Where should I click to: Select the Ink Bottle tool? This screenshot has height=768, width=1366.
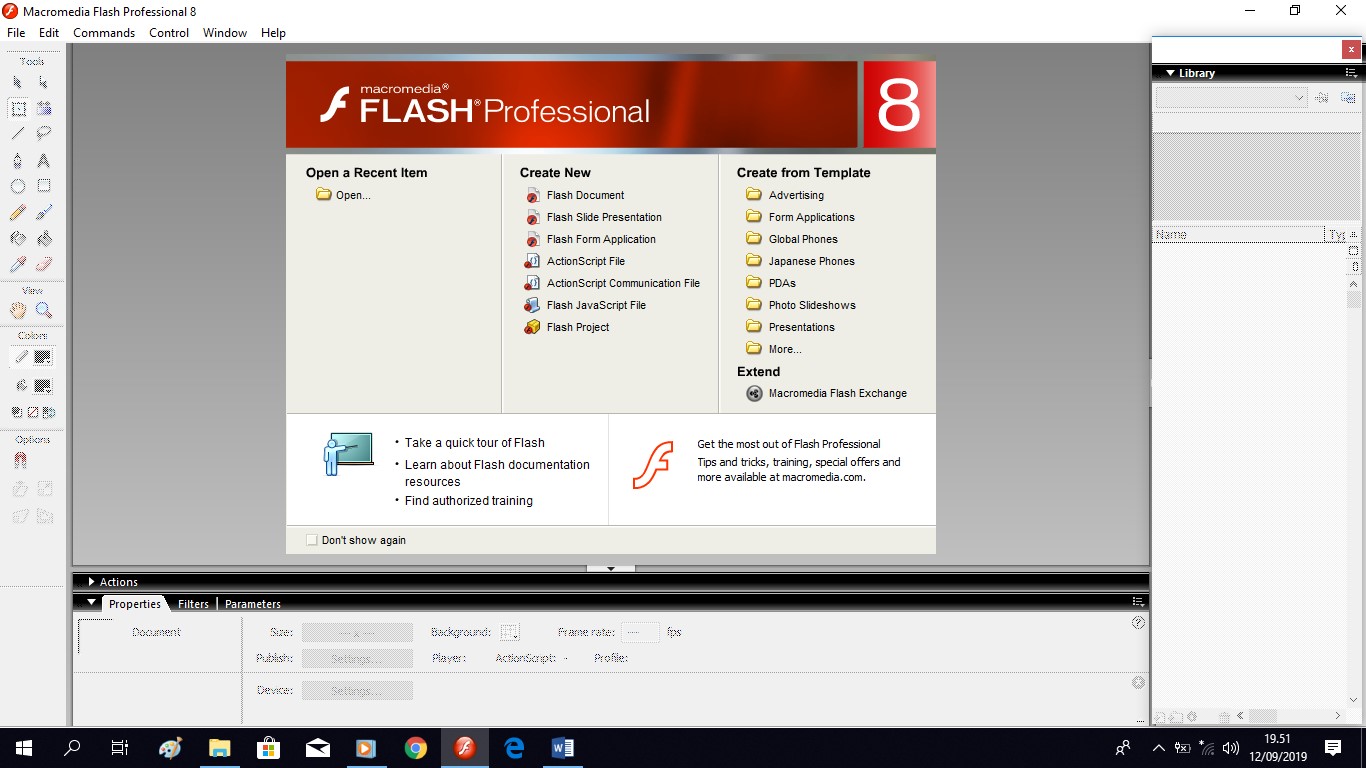pos(18,238)
